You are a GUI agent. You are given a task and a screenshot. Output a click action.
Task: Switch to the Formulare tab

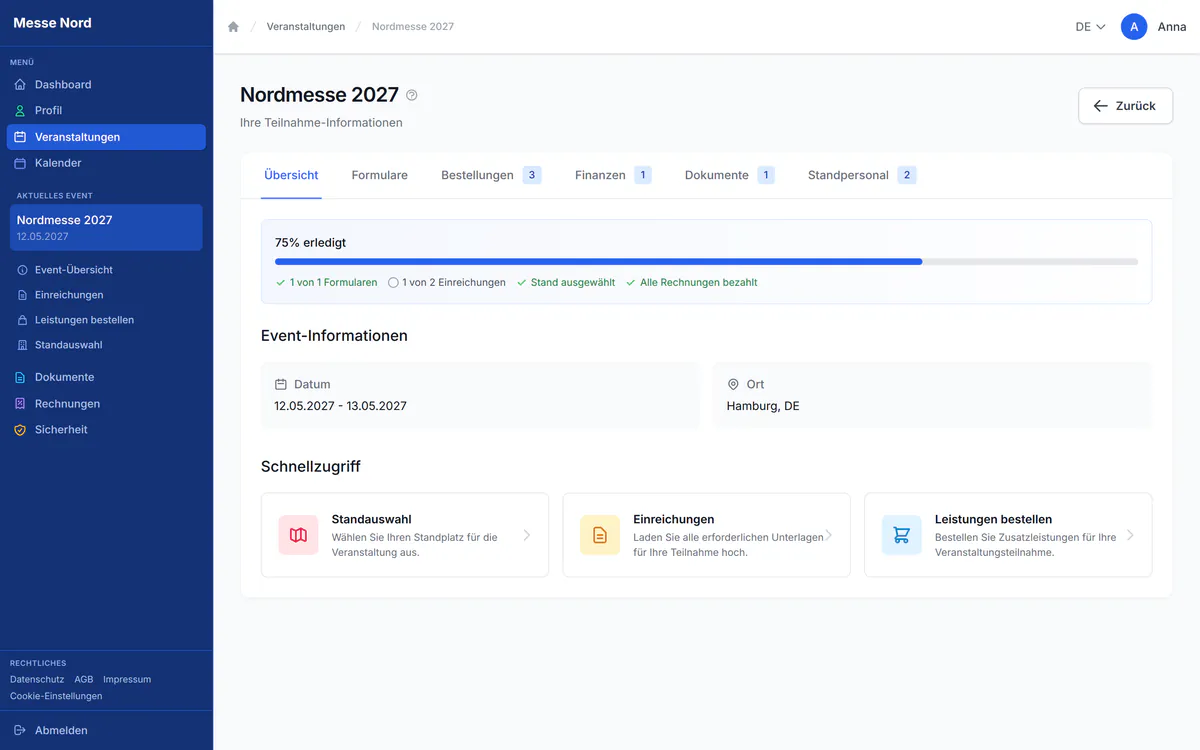pyautogui.click(x=380, y=175)
